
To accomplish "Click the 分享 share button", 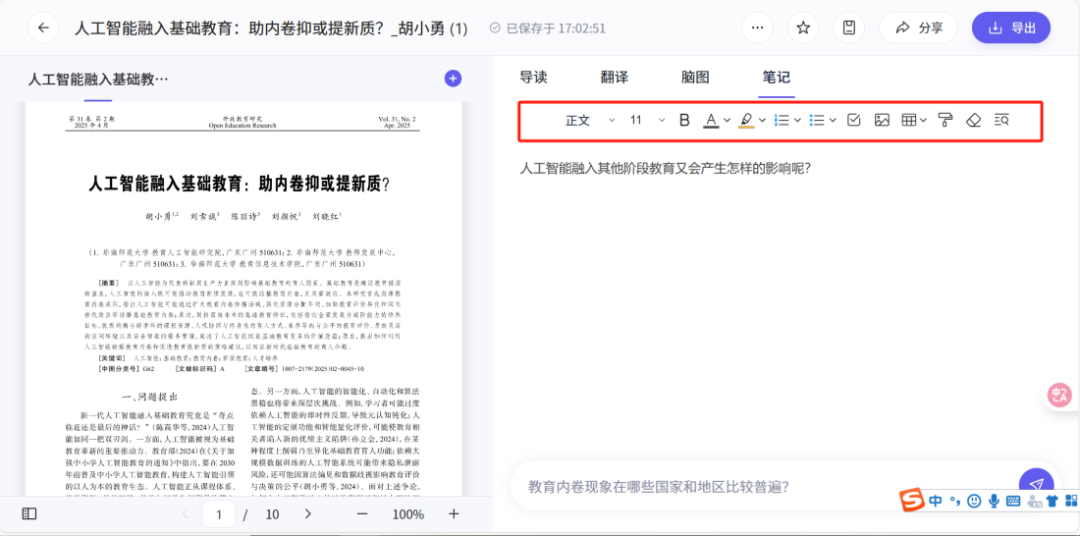I will coord(918,28).
